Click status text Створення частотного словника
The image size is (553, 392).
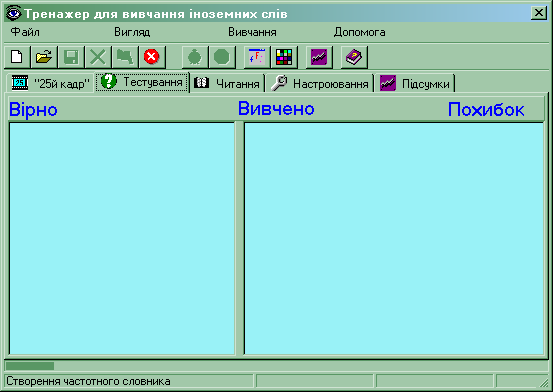click(88, 381)
